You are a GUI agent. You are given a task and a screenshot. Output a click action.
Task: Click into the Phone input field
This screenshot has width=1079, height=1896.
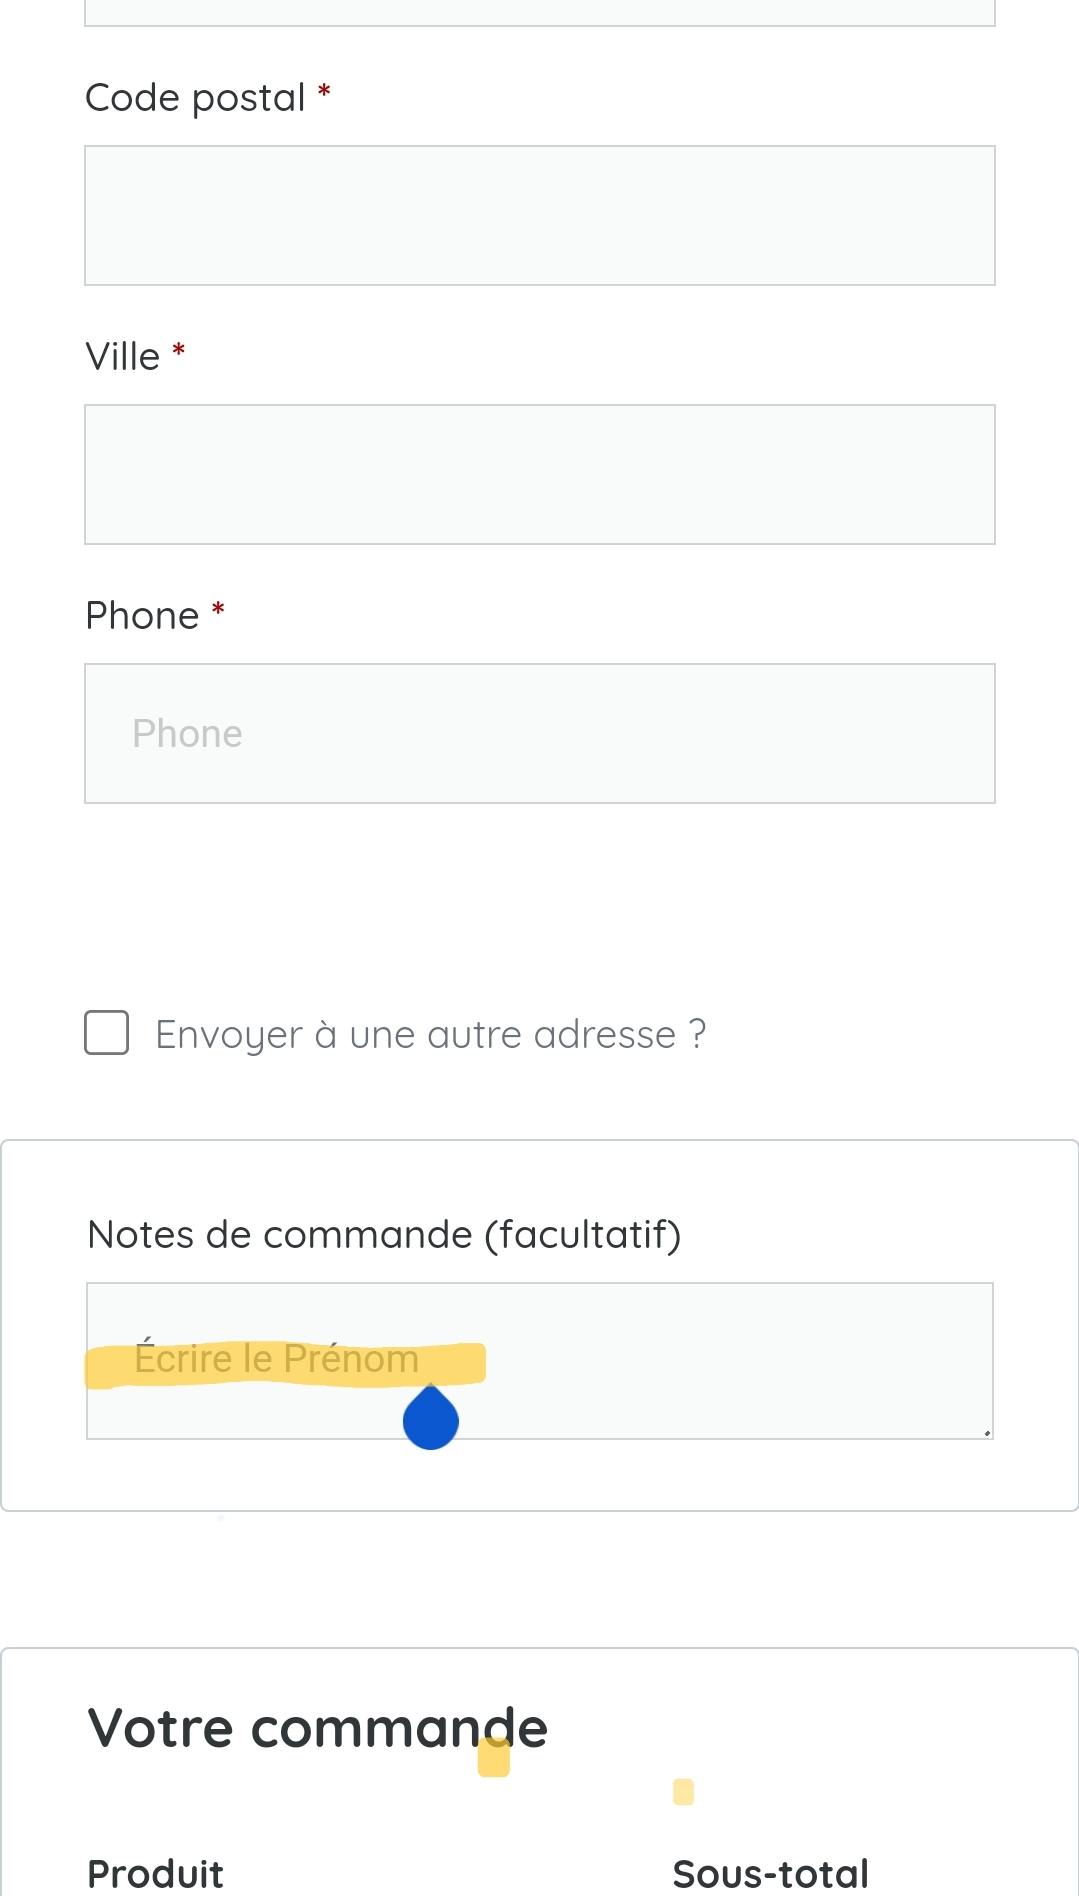[x=540, y=734]
